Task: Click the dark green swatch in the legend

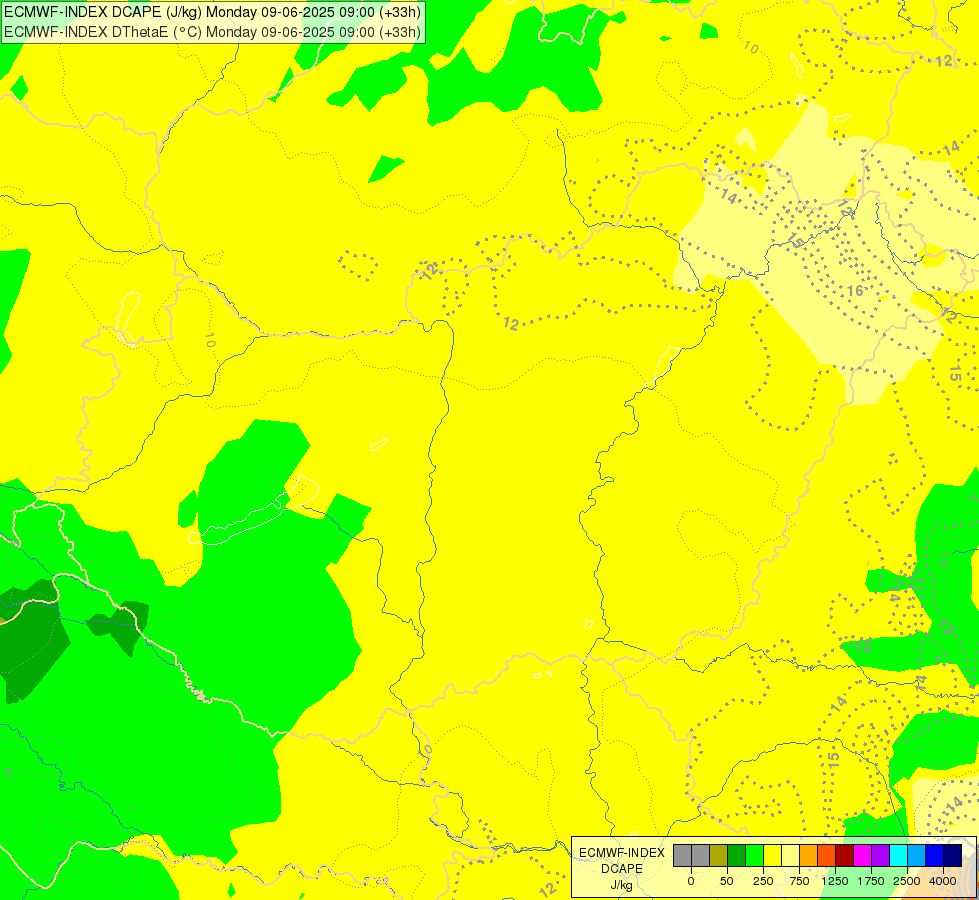Action: [x=736, y=855]
